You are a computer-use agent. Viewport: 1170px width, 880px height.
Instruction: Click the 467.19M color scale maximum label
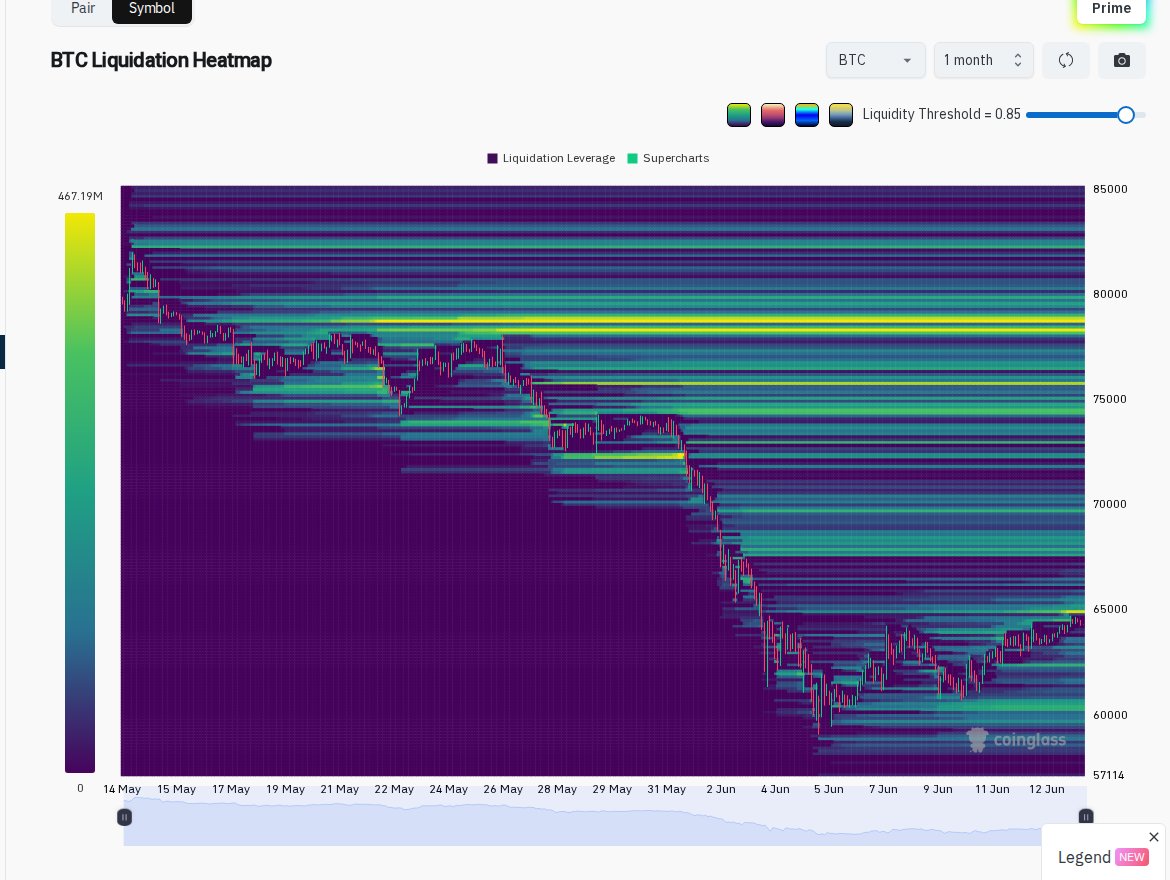(80, 196)
